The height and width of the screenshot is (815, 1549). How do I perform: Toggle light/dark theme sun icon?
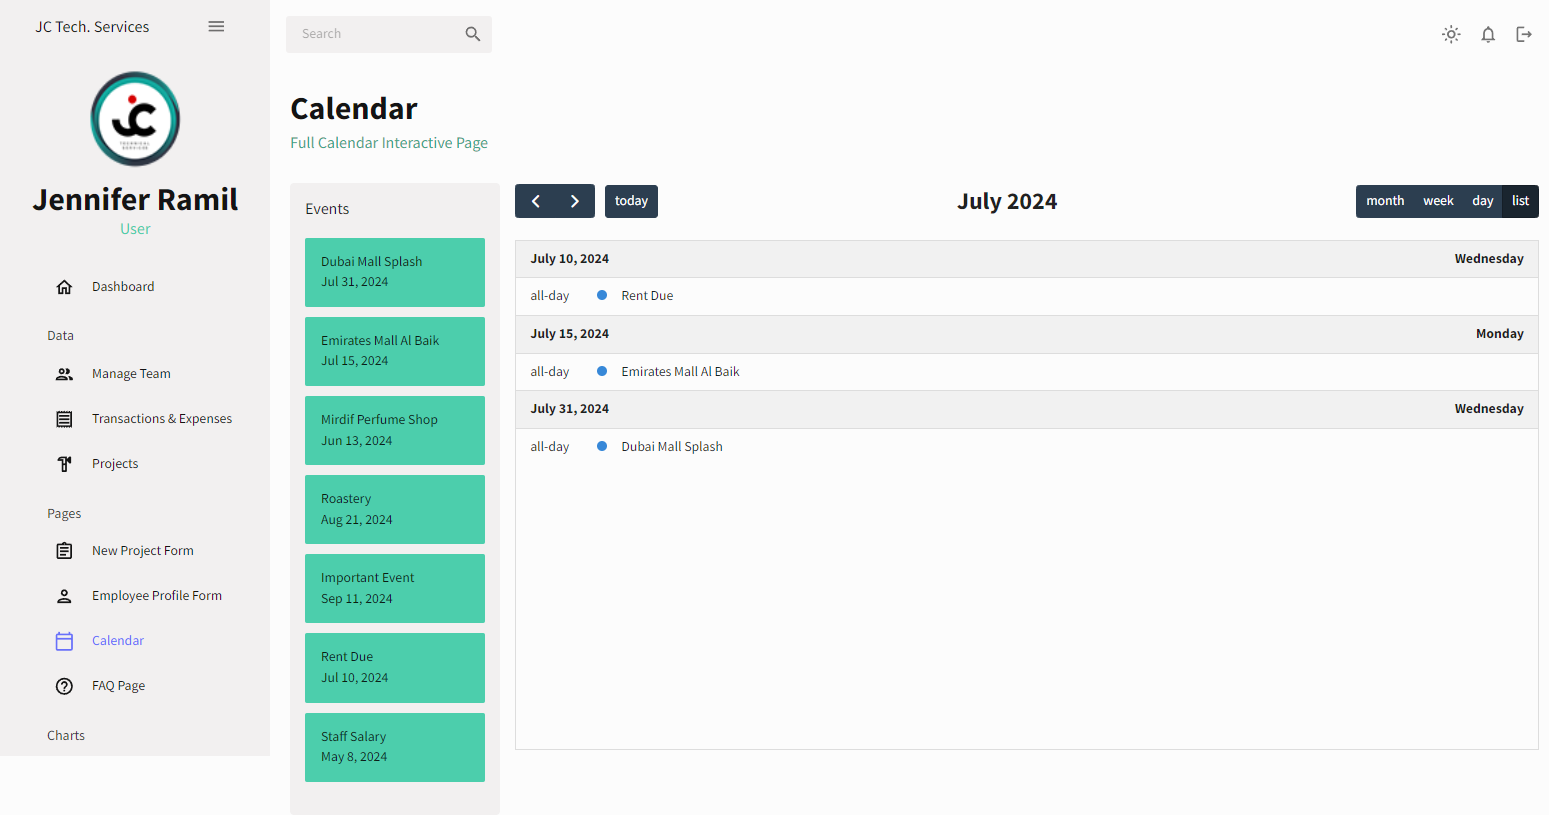(x=1451, y=35)
